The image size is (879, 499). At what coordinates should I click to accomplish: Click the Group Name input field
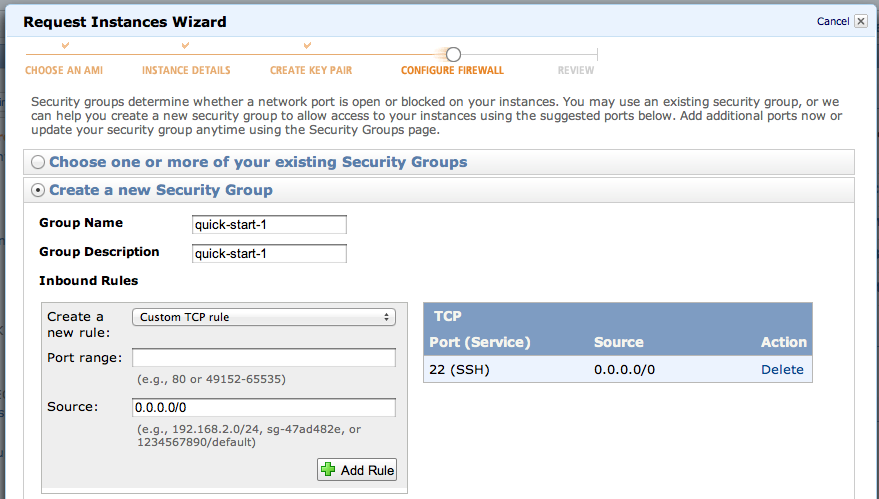269,225
